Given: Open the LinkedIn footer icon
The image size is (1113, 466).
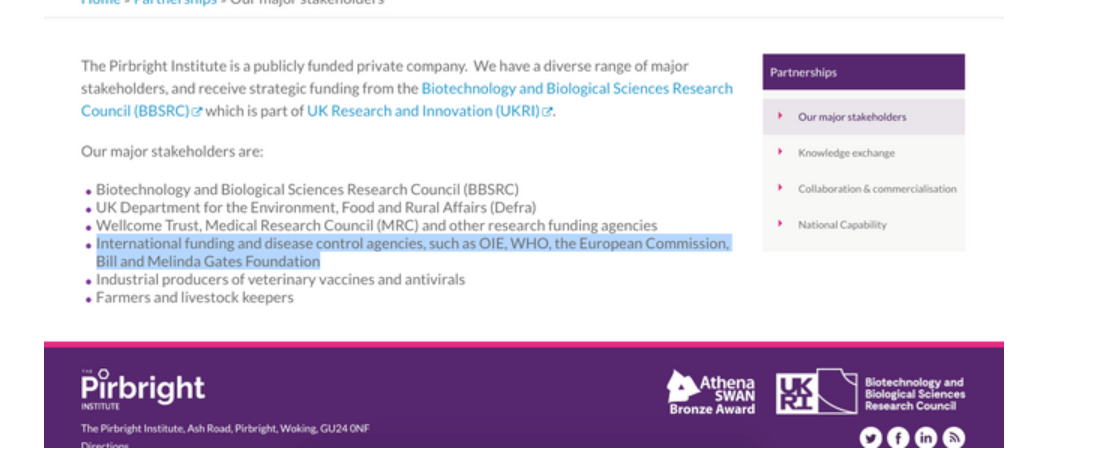Looking at the screenshot, I should coord(926,437).
